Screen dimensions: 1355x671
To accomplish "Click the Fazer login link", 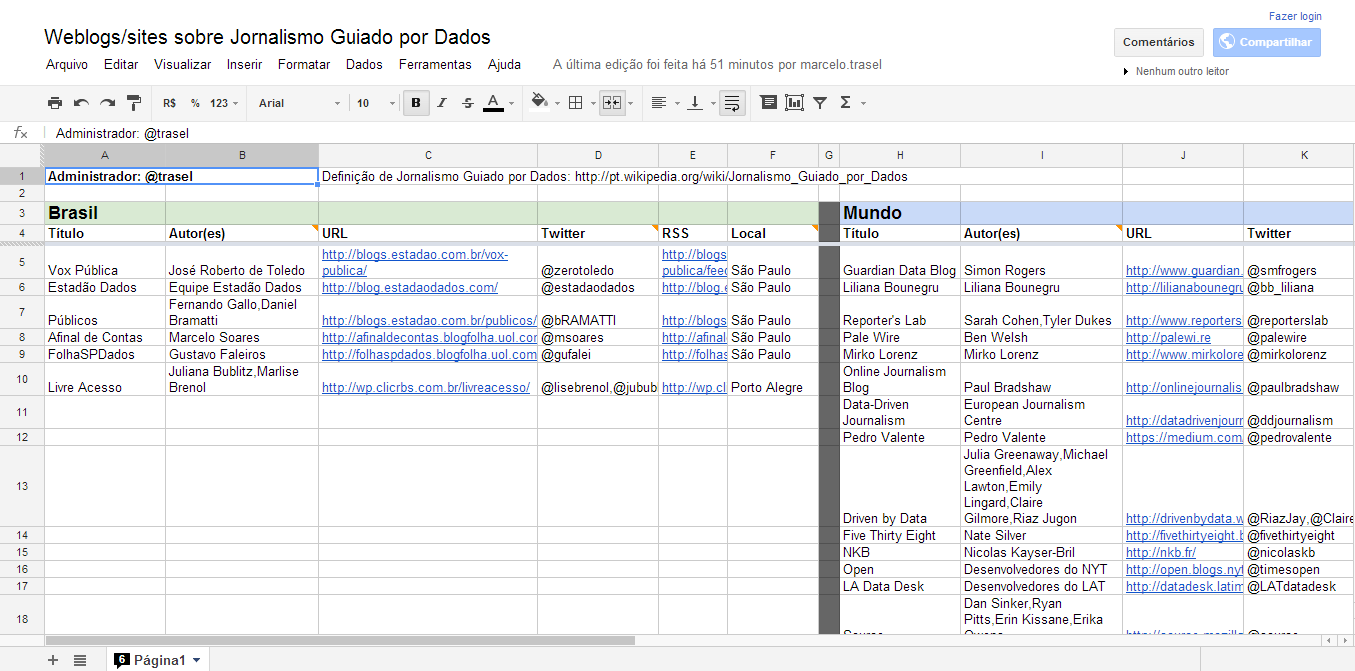I will point(1295,16).
